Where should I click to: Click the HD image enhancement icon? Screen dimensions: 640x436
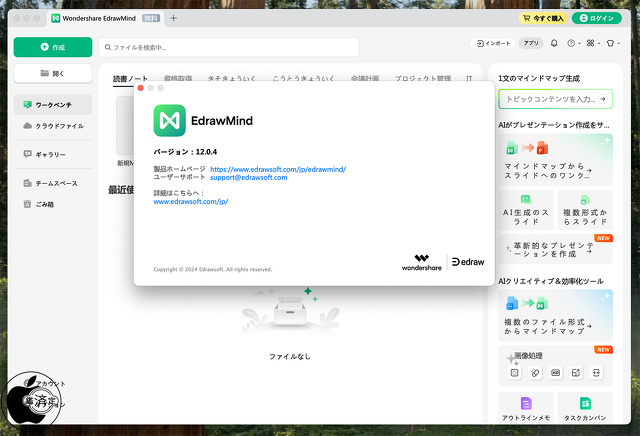[x=556, y=373]
